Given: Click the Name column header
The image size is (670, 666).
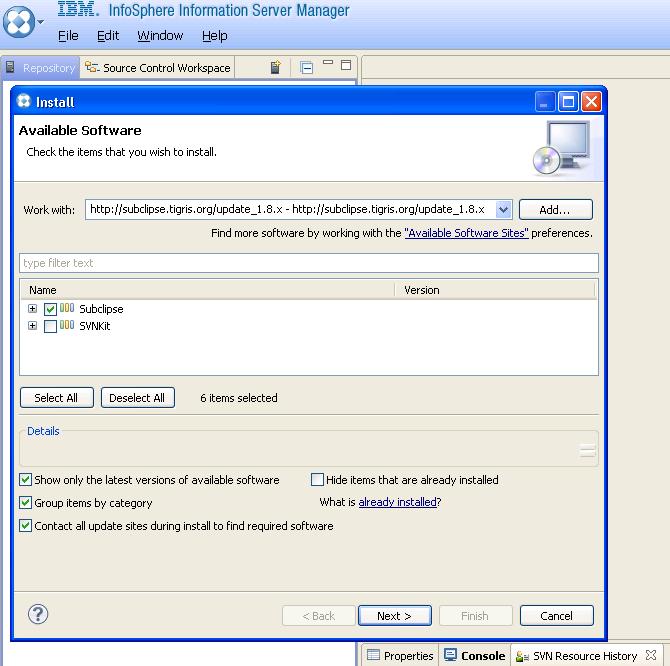Looking at the screenshot, I should pos(207,290).
